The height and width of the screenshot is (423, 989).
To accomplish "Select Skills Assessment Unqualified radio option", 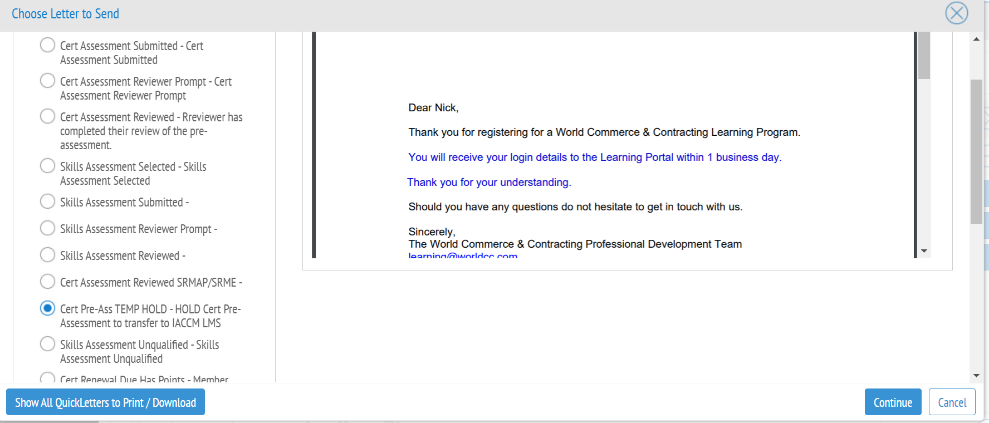I will 47,344.
